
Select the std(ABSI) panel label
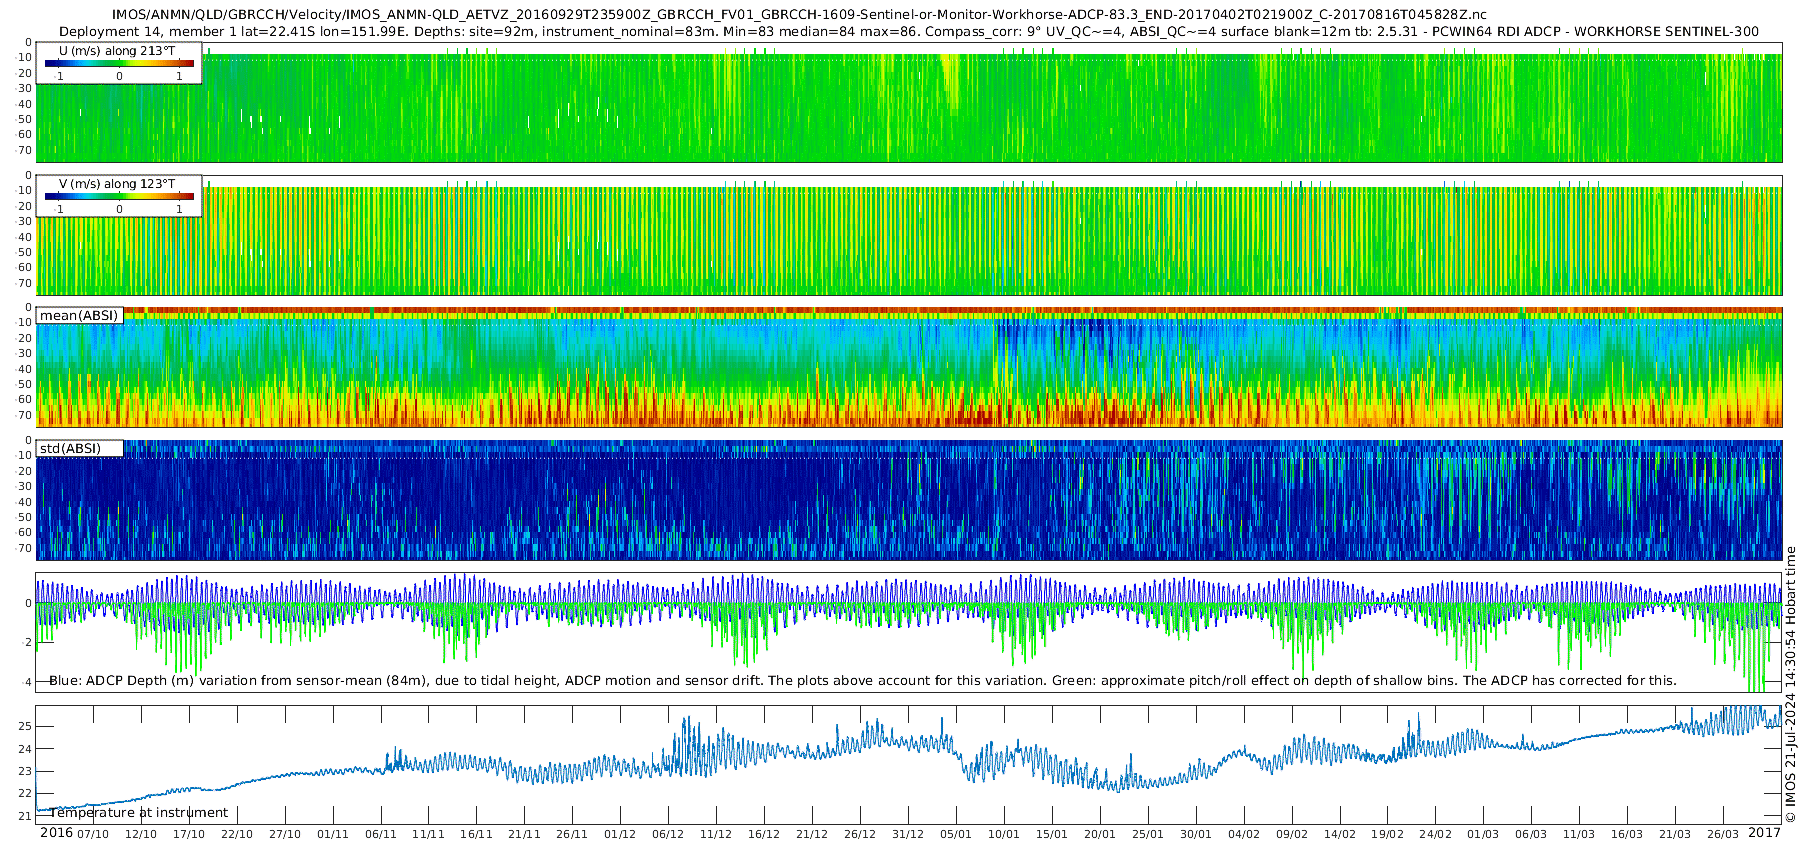click(x=71, y=448)
